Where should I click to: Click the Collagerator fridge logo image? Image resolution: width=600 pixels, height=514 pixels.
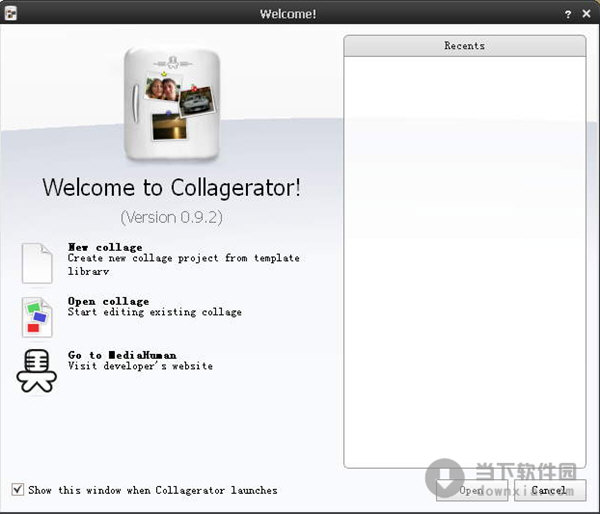172,103
